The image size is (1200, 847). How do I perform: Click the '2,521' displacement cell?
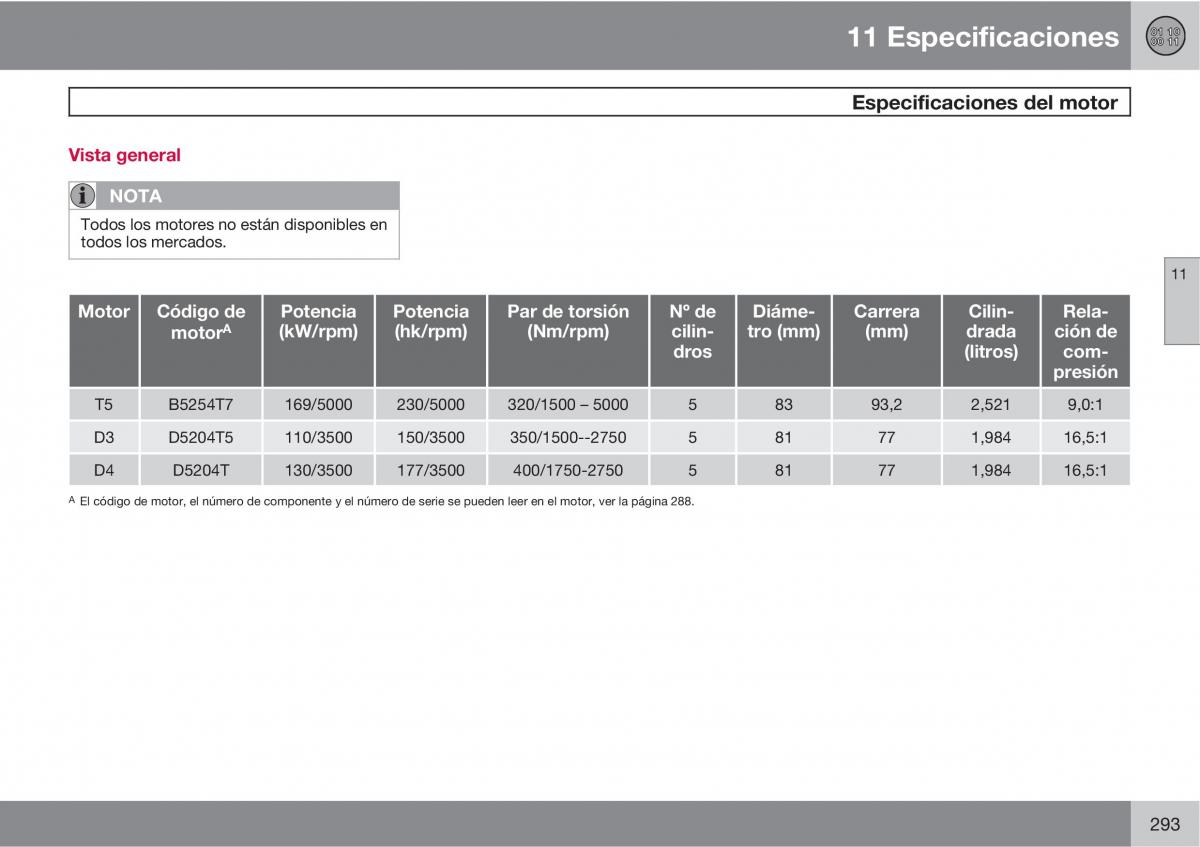click(x=991, y=405)
